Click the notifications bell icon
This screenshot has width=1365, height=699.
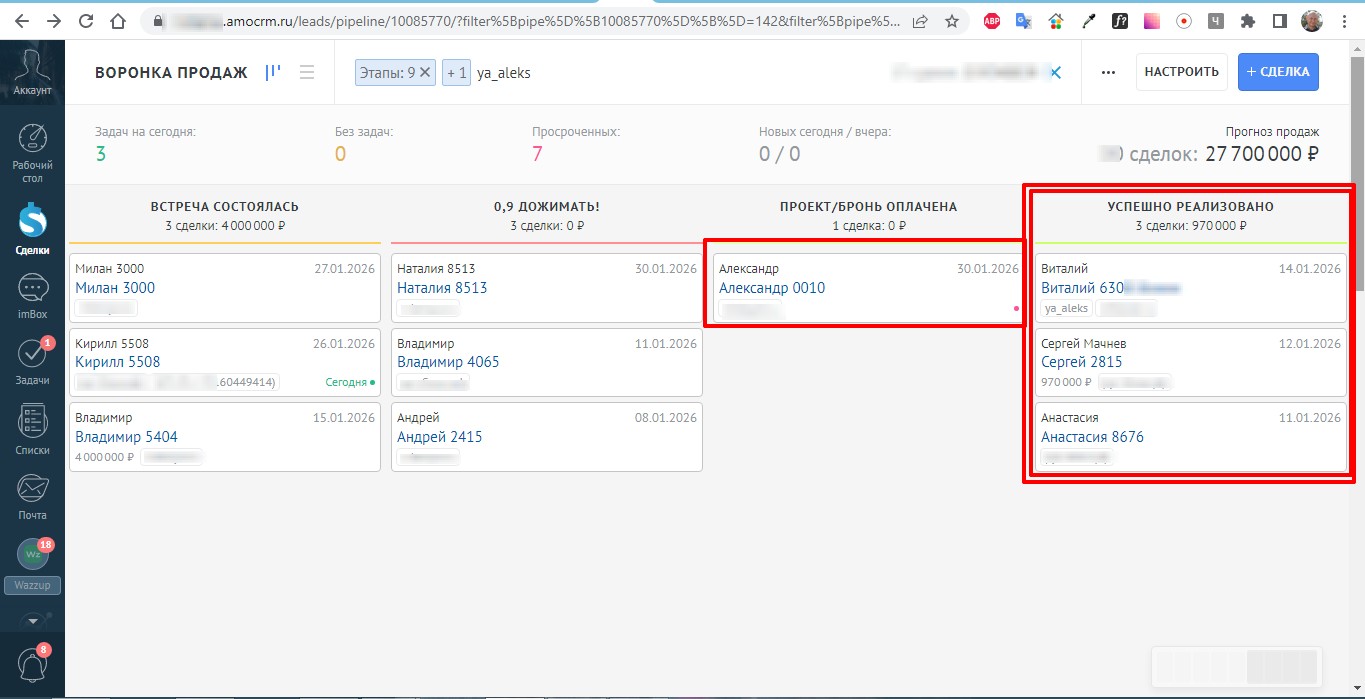pyautogui.click(x=32, y=664)
